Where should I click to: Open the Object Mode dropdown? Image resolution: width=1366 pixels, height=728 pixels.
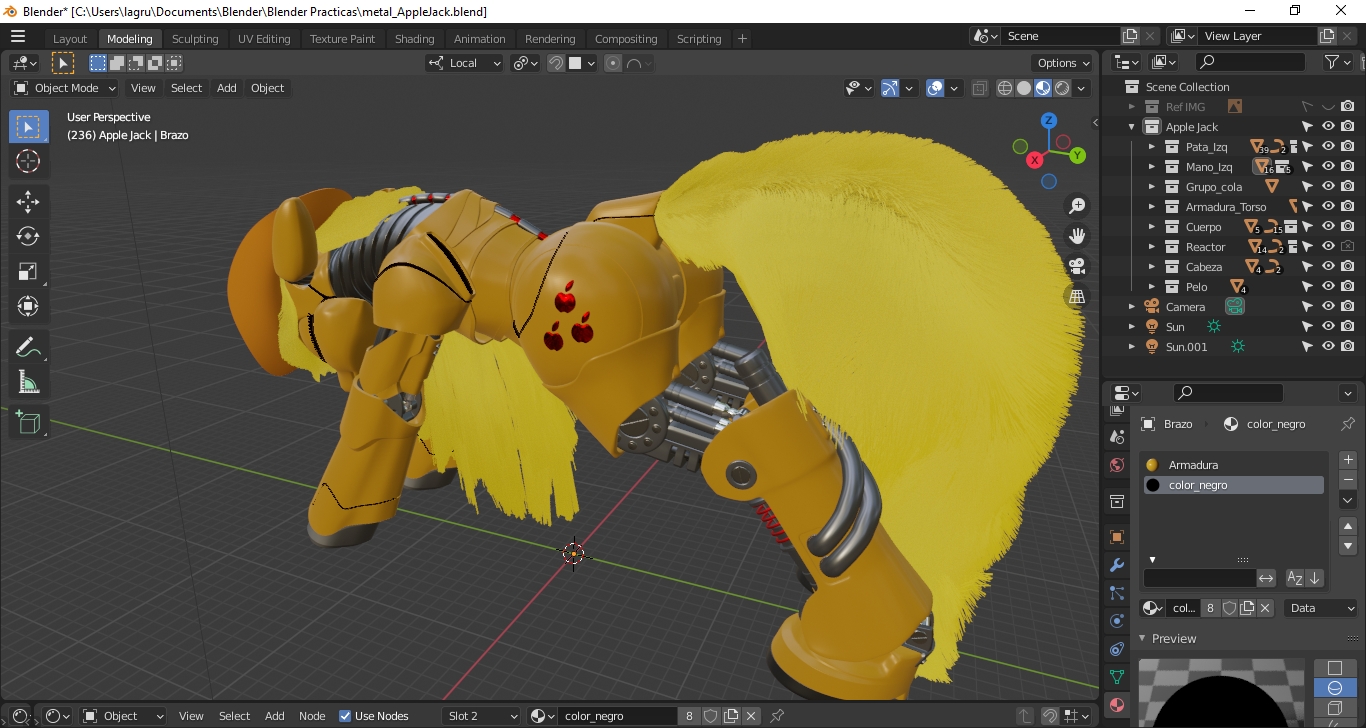[65, 88]
